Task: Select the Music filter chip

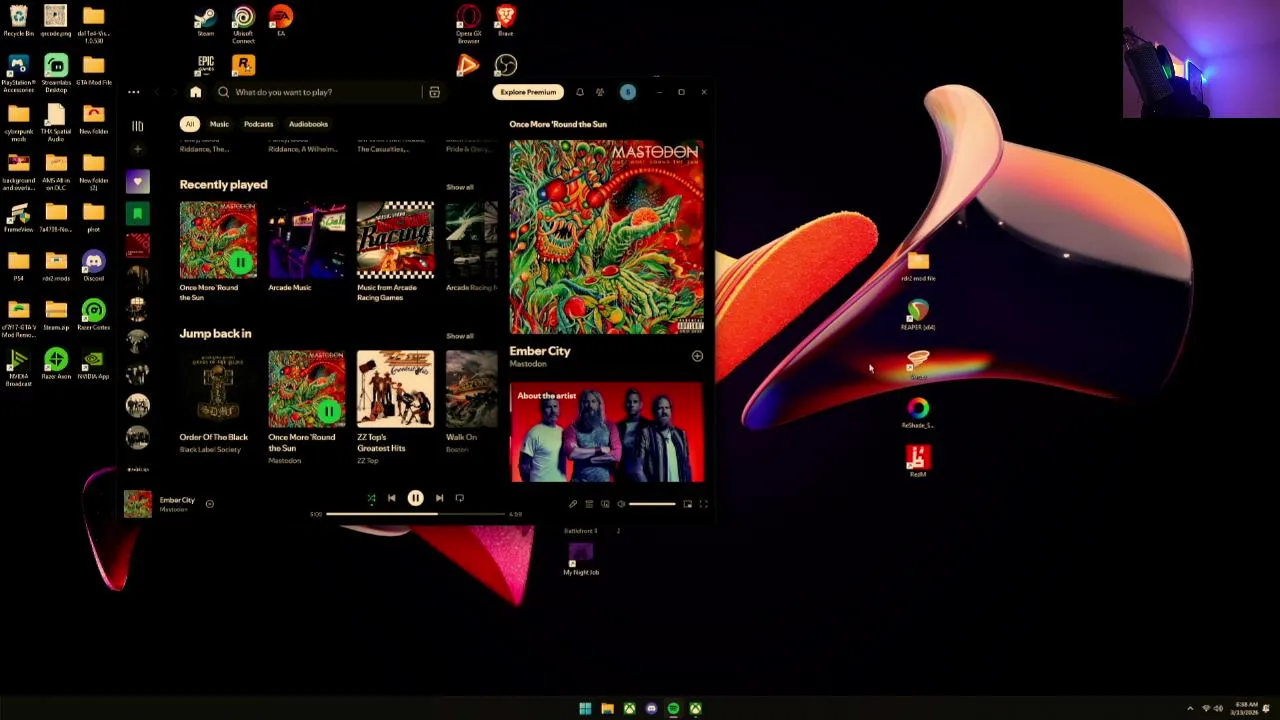Action: (x=219, y=124)
